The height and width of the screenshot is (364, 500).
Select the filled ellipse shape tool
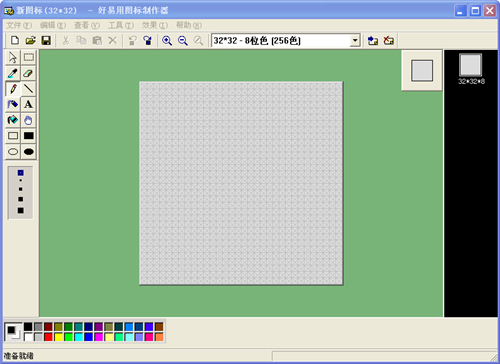29,152
